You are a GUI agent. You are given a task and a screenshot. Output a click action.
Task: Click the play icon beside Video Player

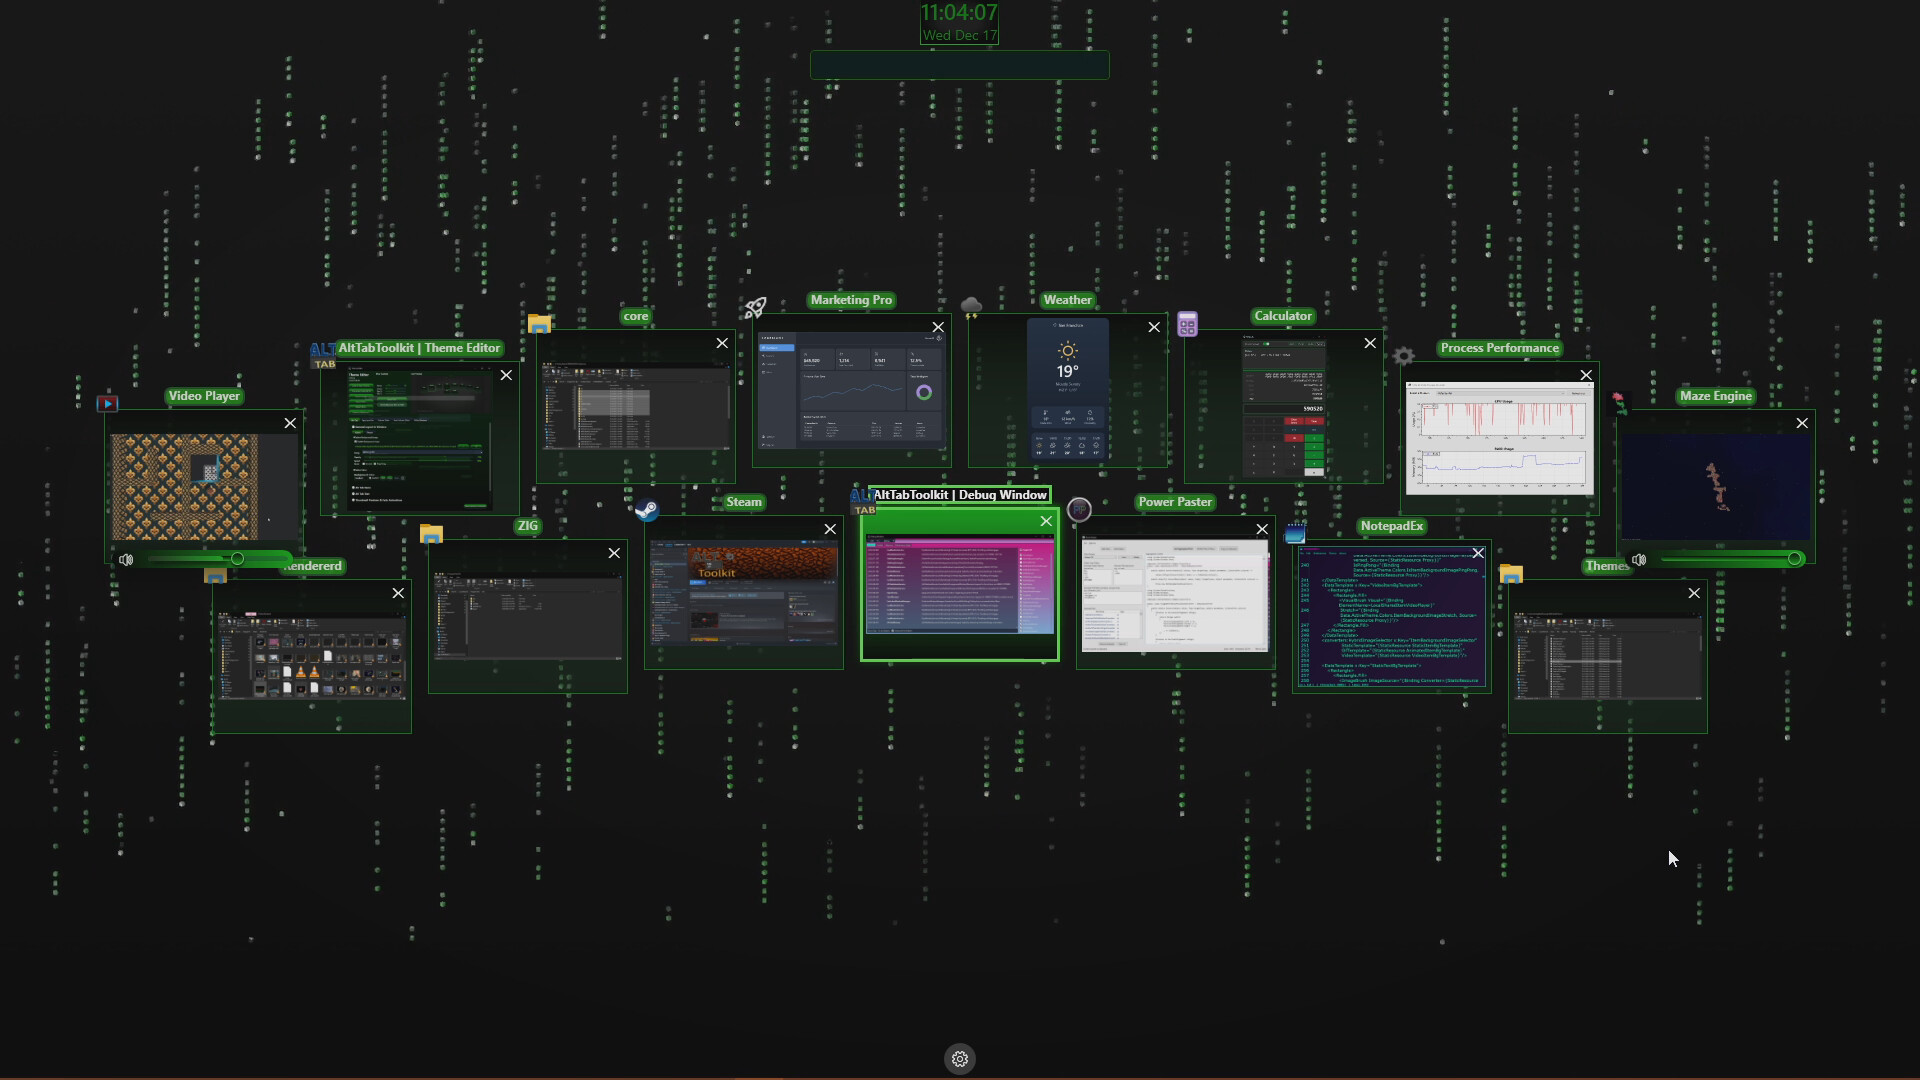107,403
